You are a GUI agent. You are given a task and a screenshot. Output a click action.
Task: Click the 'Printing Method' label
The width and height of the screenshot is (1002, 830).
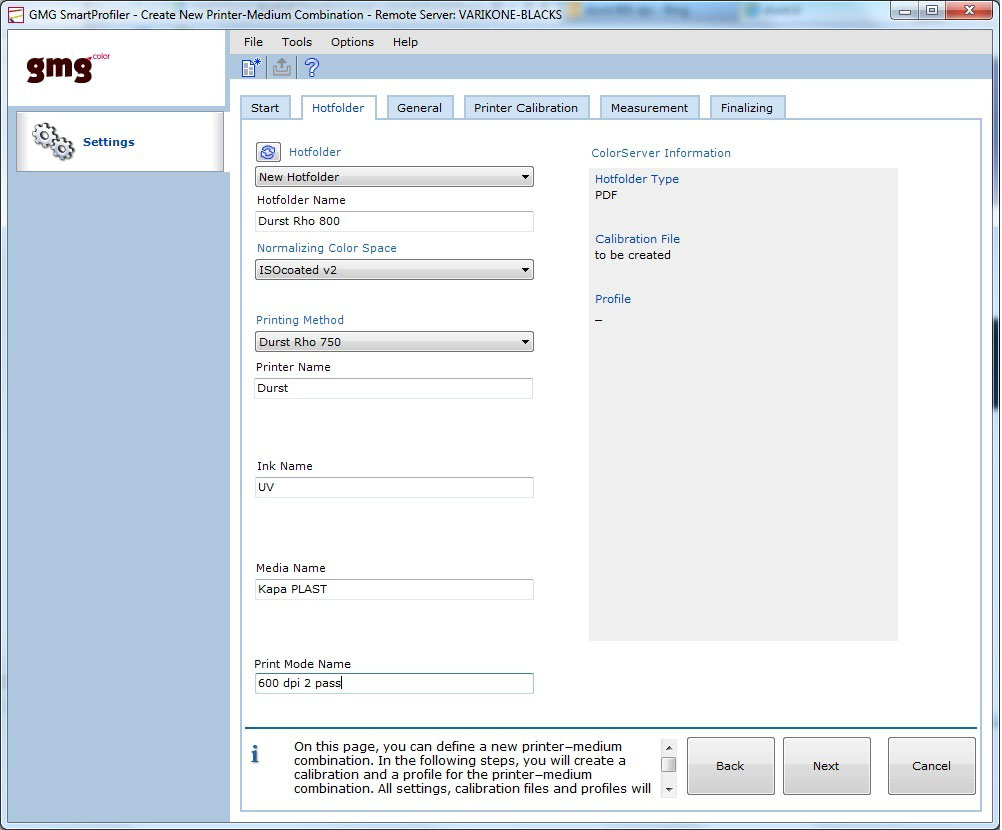click(300, 319)
